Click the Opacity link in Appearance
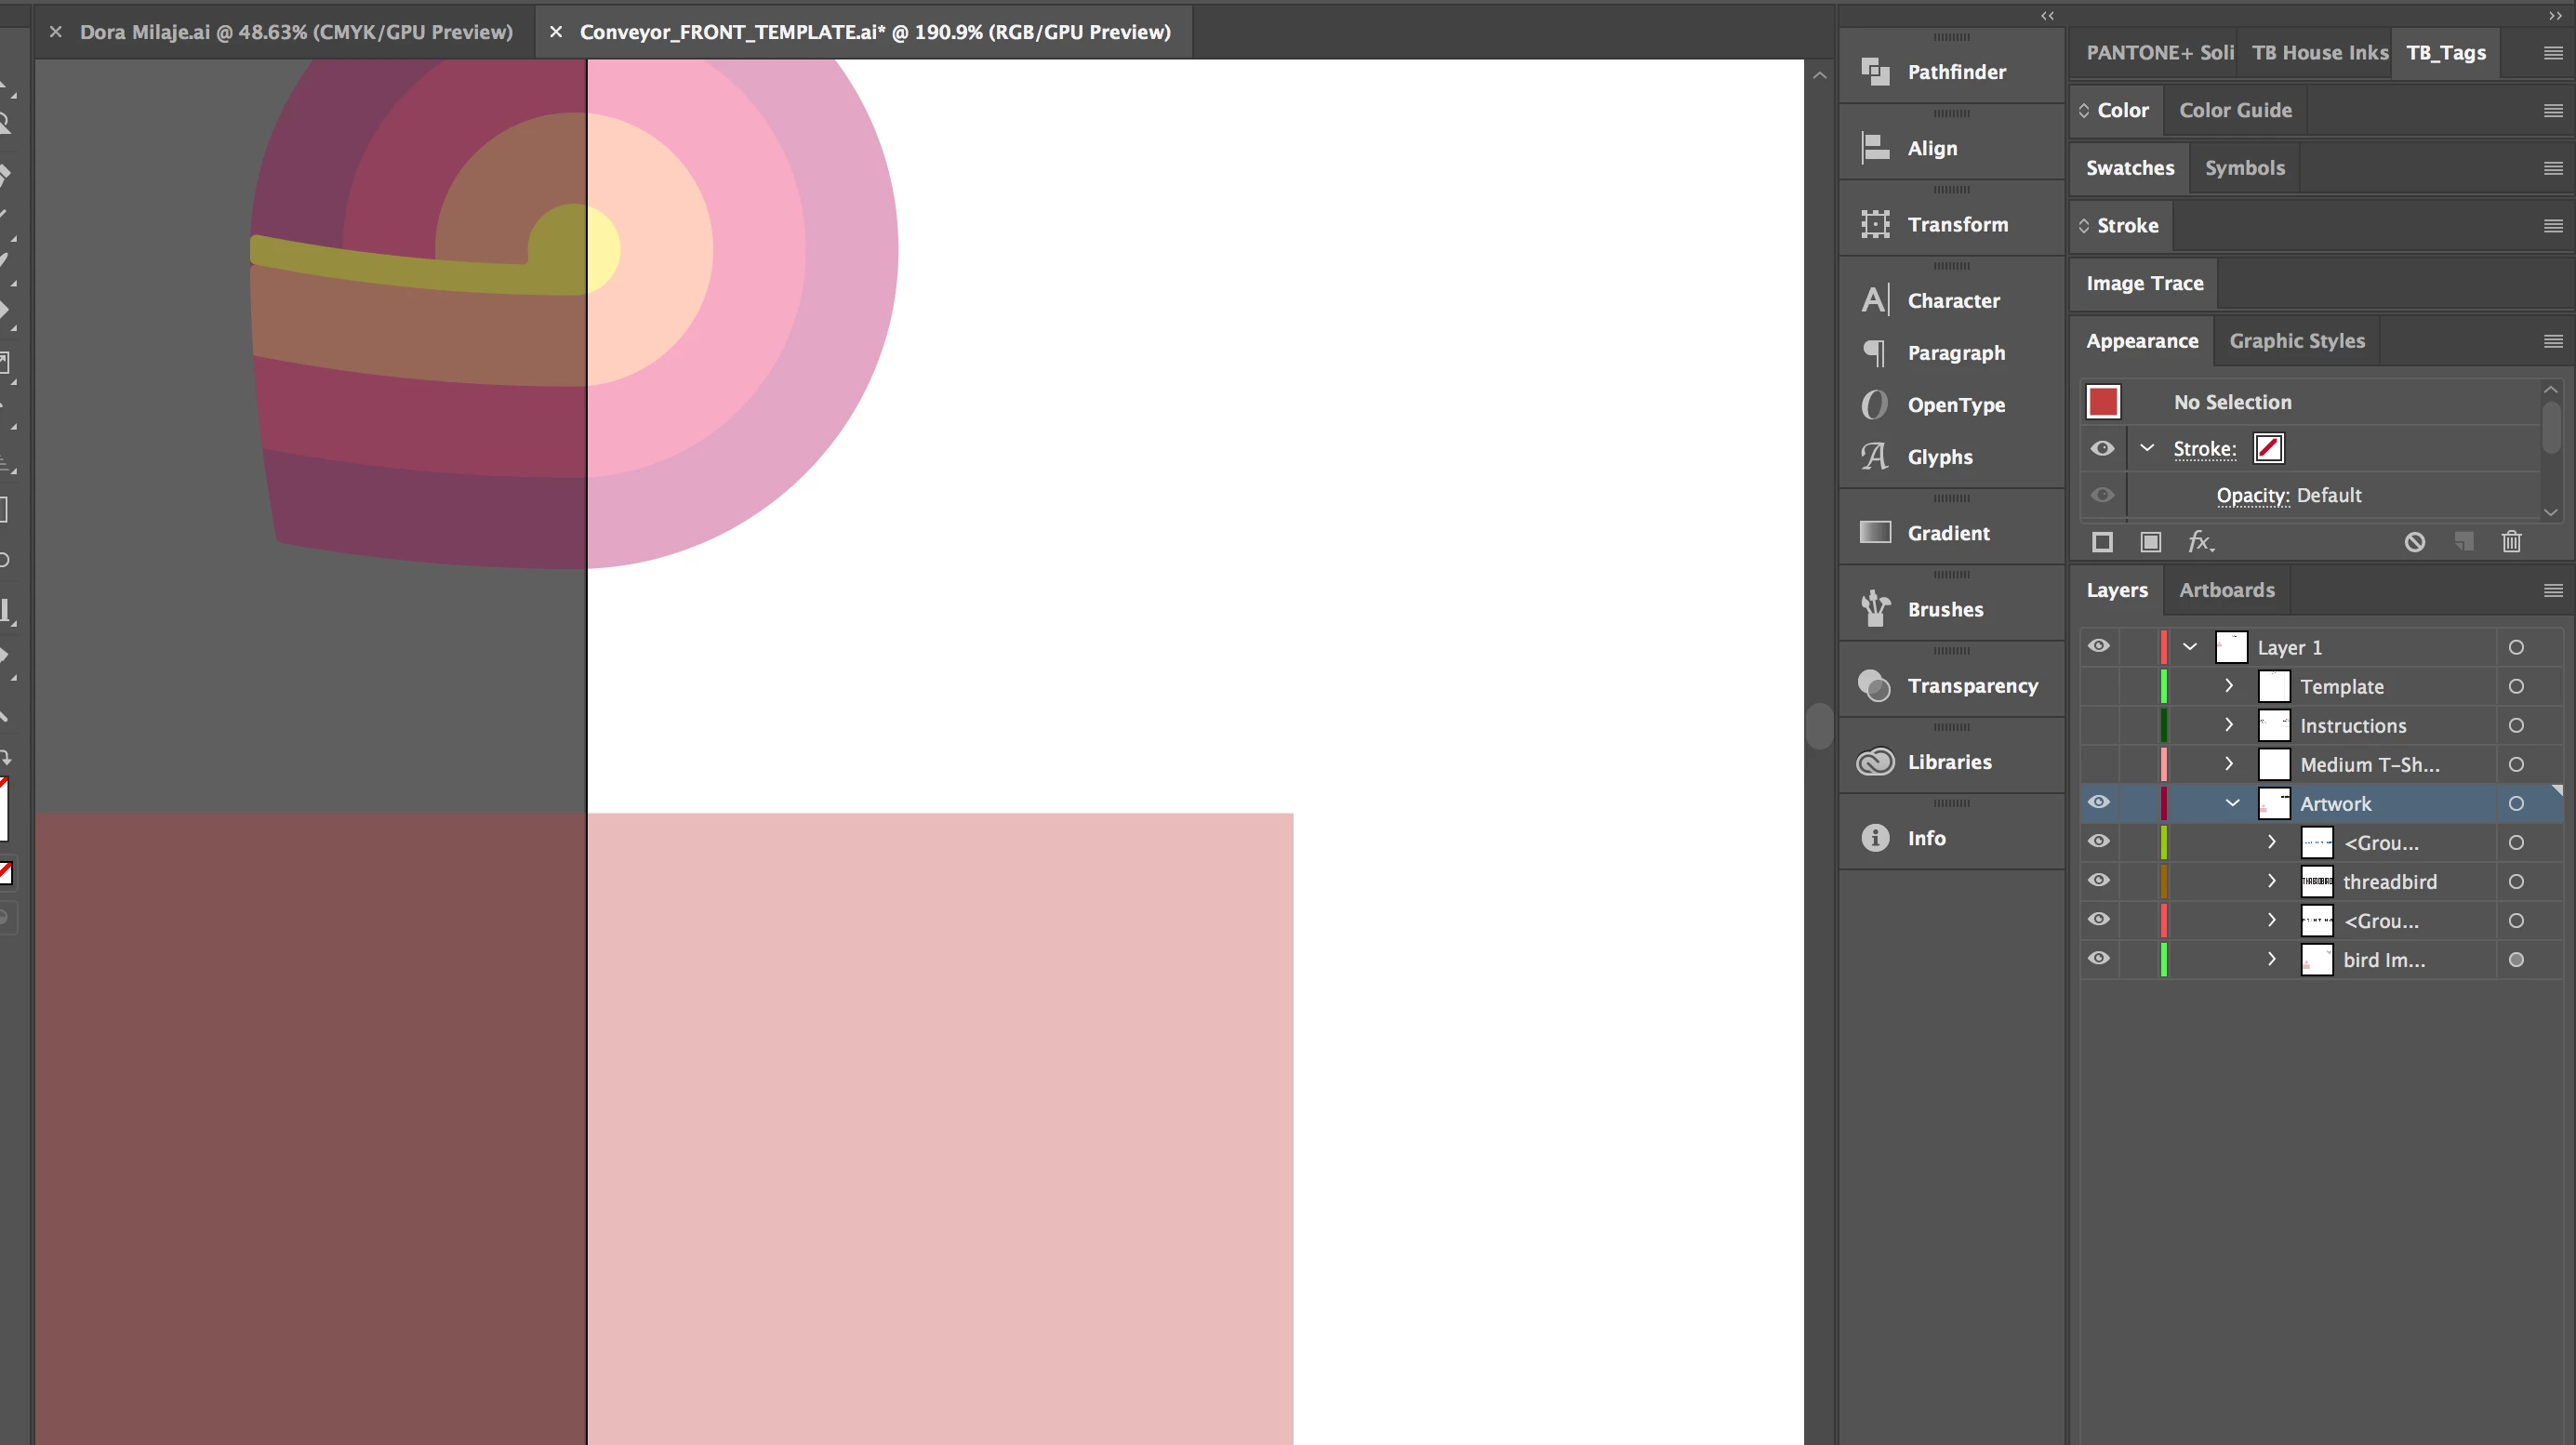2576x1445 pixels. [x=2252, y=495]
